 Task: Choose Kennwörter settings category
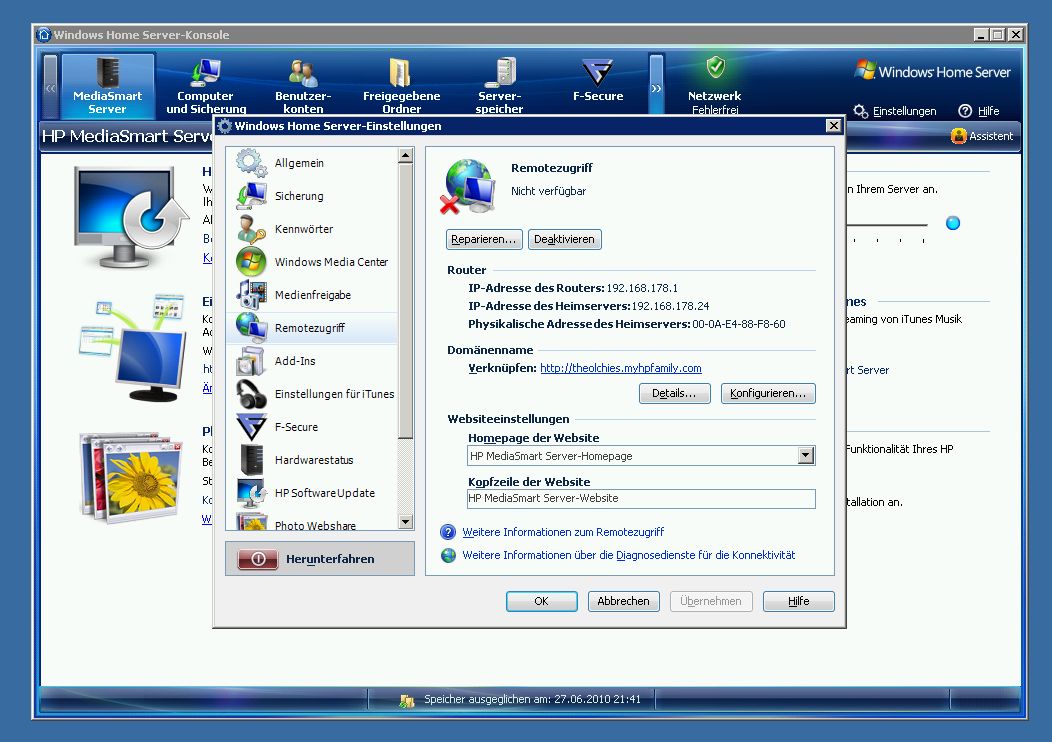pos(312,229)
